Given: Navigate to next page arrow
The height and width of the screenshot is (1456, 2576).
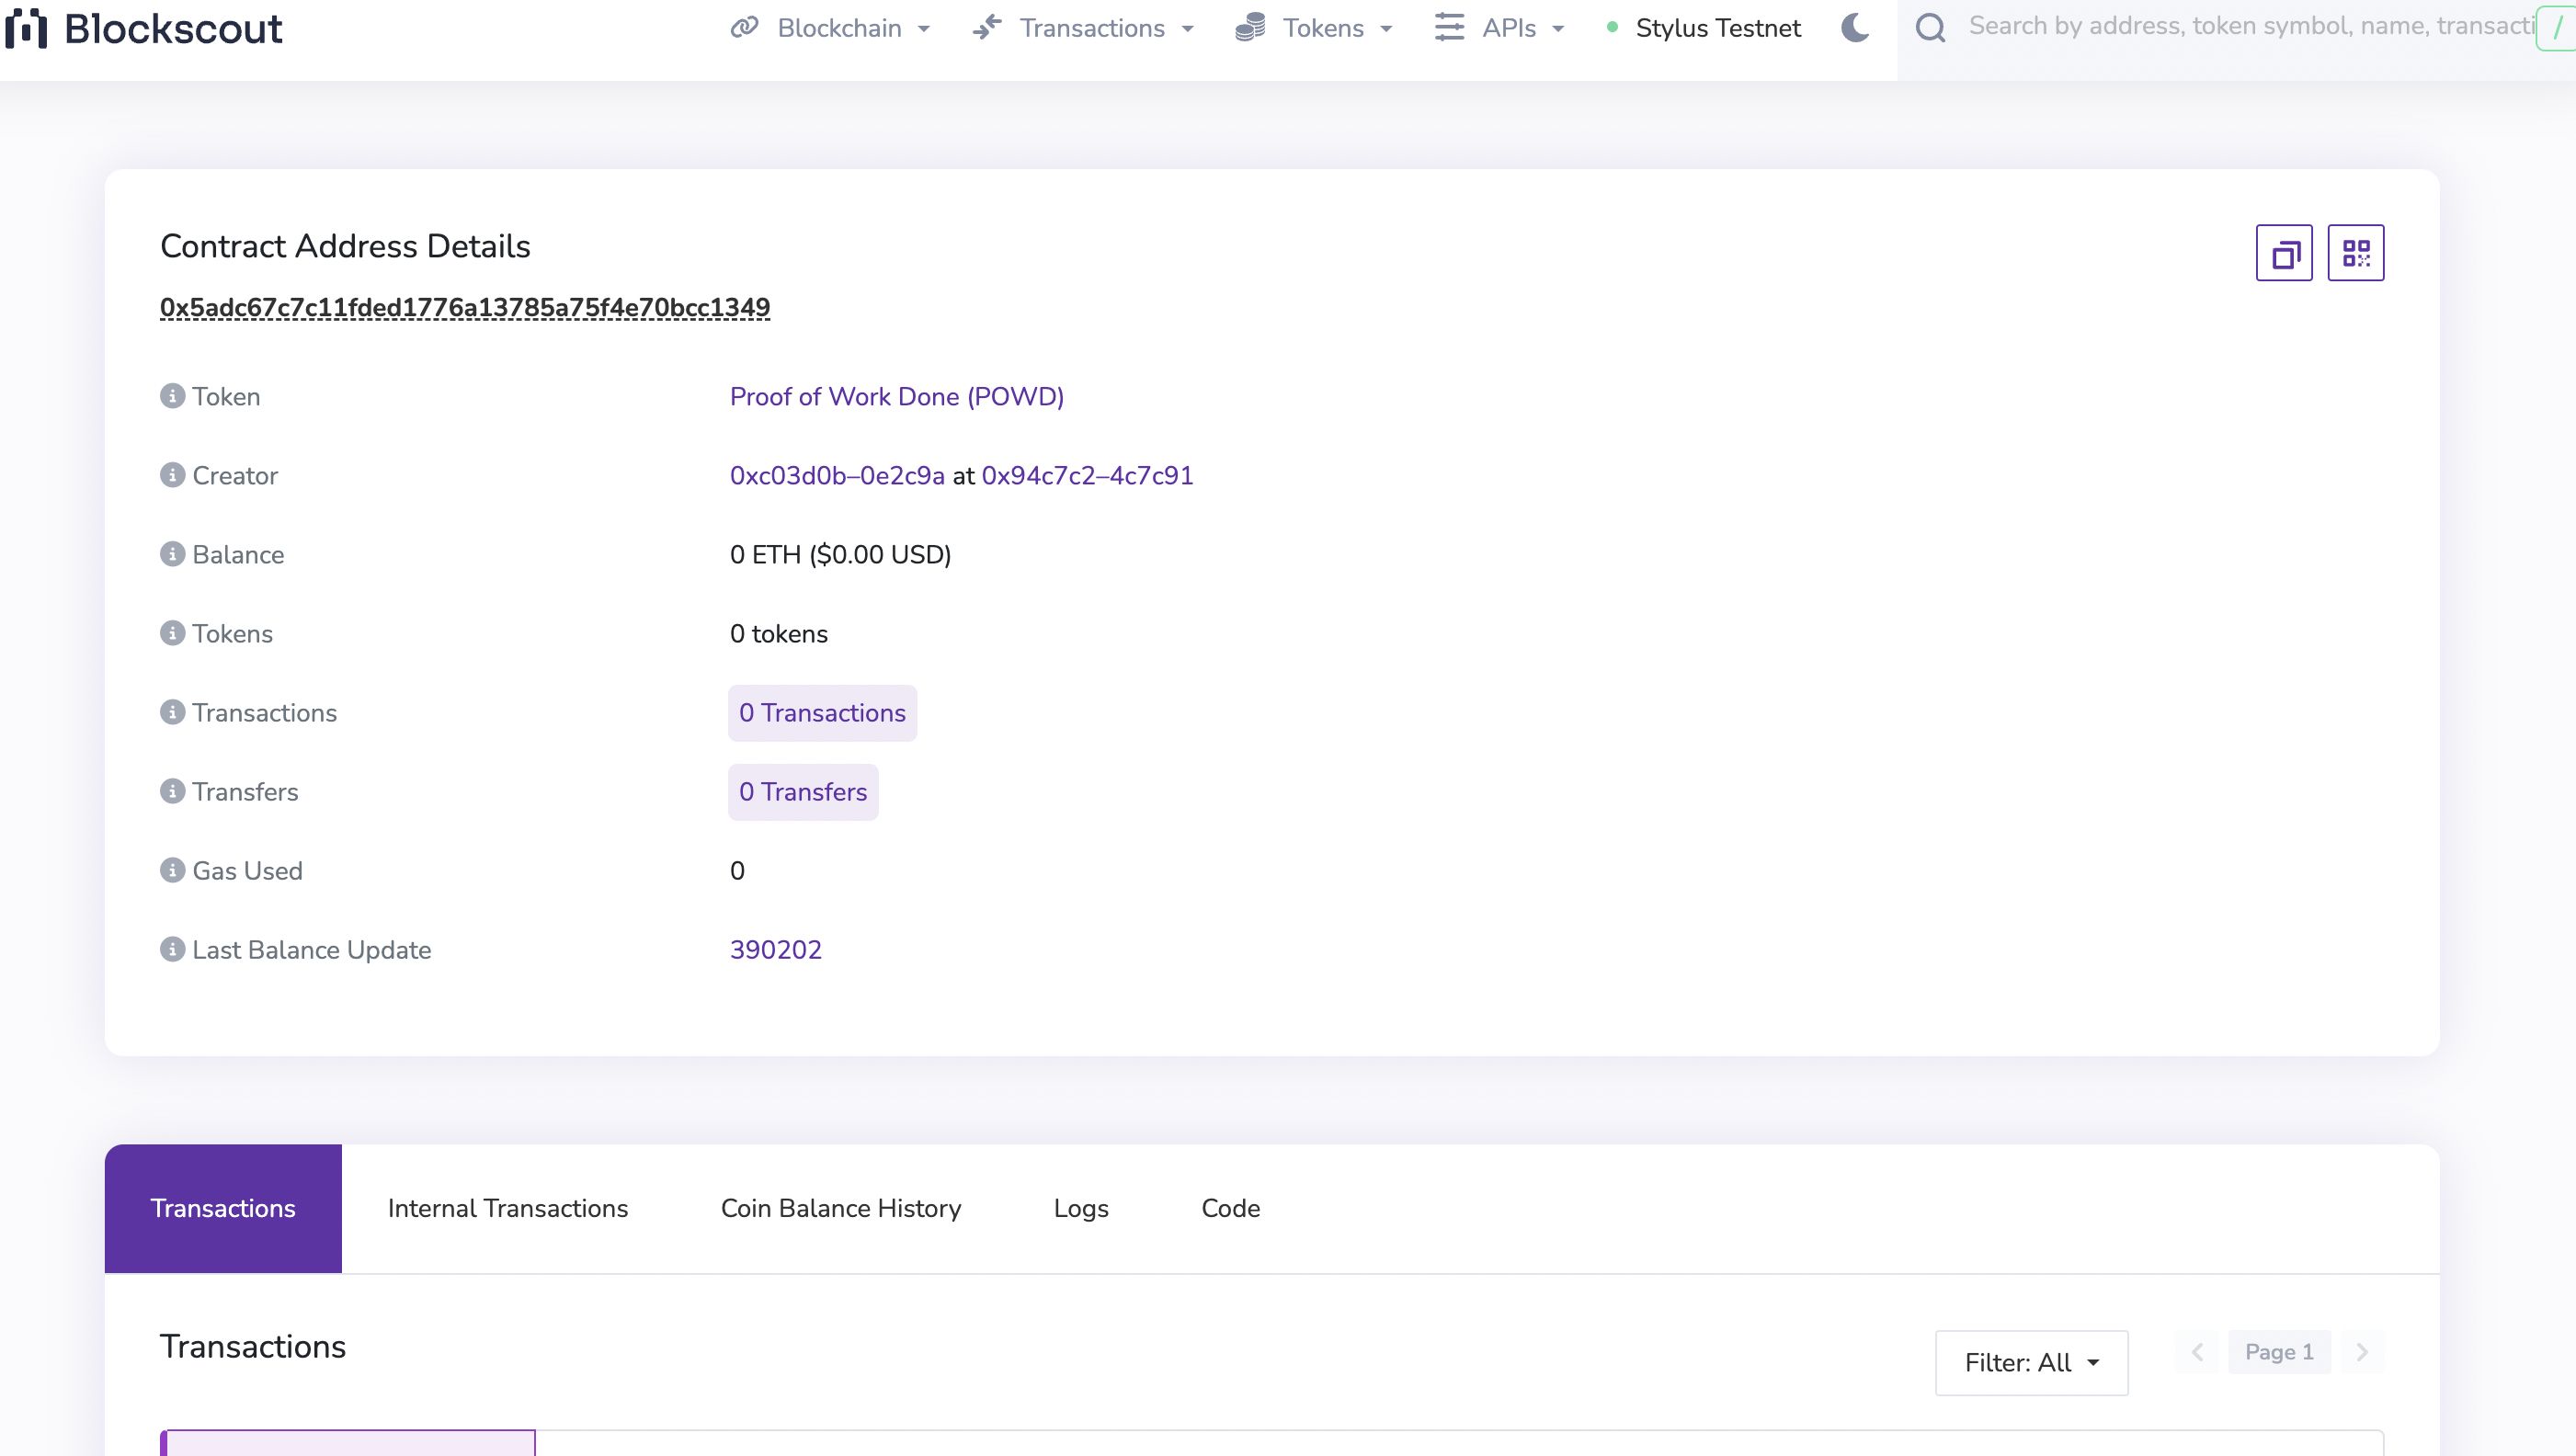Looking at the screenshot, I should (2362, 1351).
